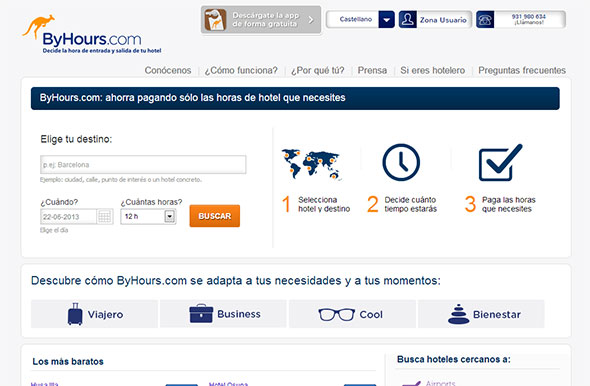Click the Los más baratos heading
The image size is (590, 386).
pos(68,362)
